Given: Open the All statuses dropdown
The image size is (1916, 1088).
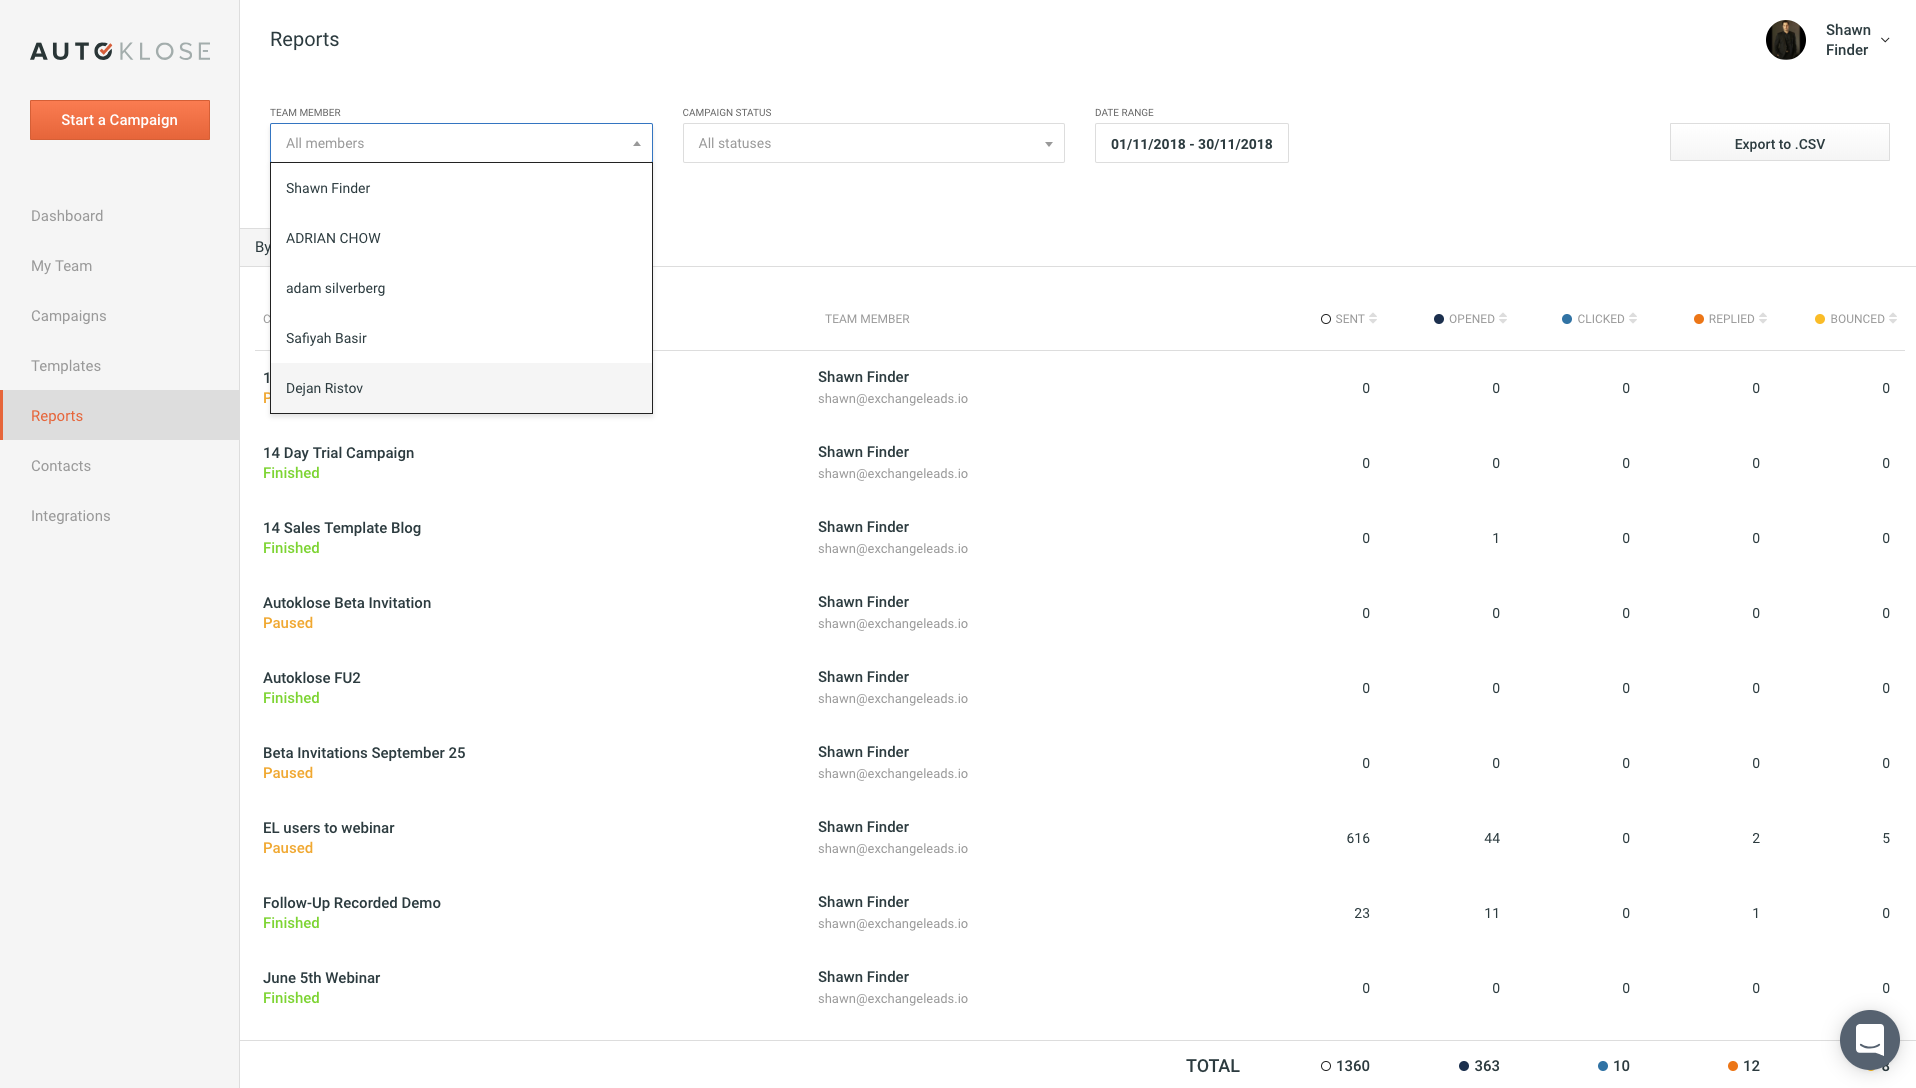Looking at the screenshot, I should (873, 144).
